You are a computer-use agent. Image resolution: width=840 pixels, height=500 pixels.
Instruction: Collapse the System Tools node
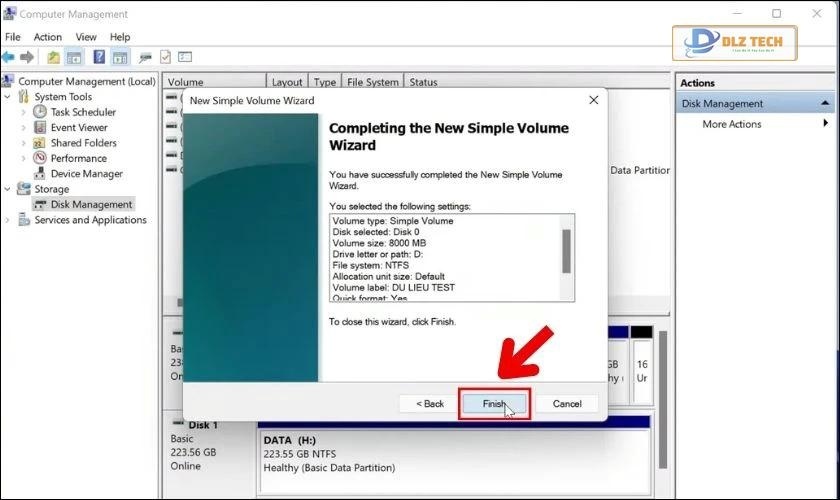[9, 97]
